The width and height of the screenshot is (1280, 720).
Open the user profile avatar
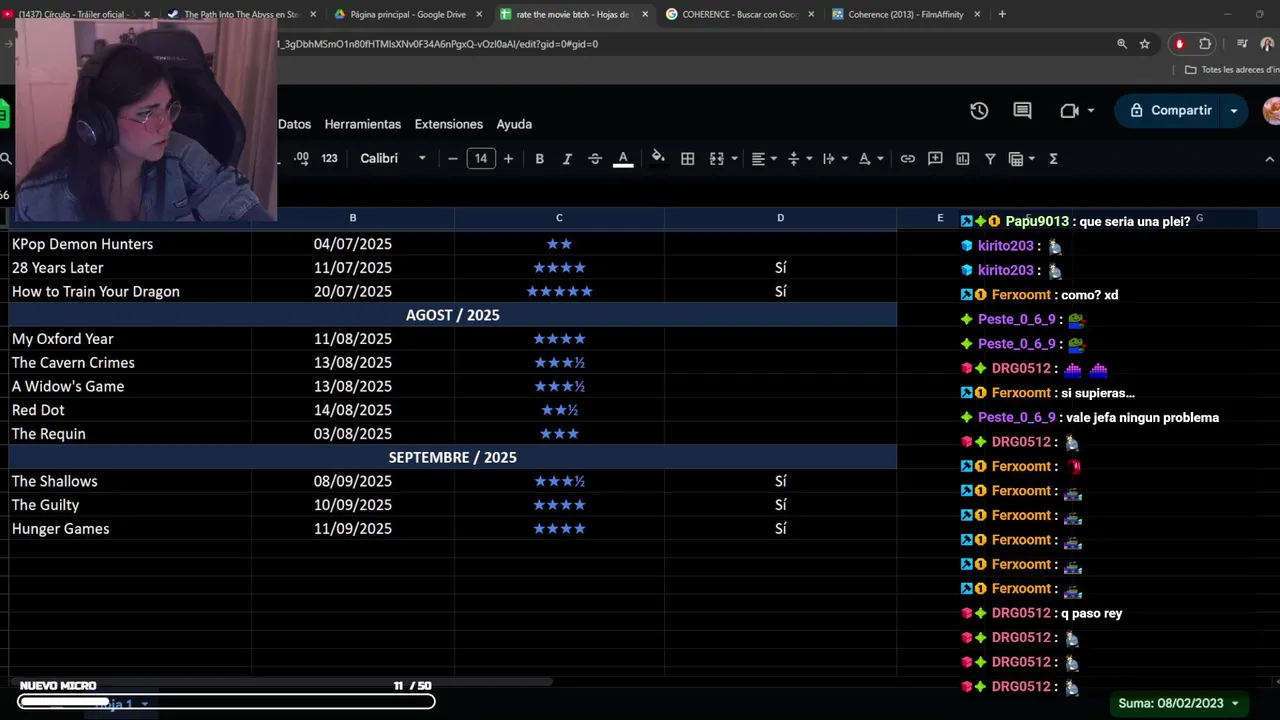click(1272, 111)
